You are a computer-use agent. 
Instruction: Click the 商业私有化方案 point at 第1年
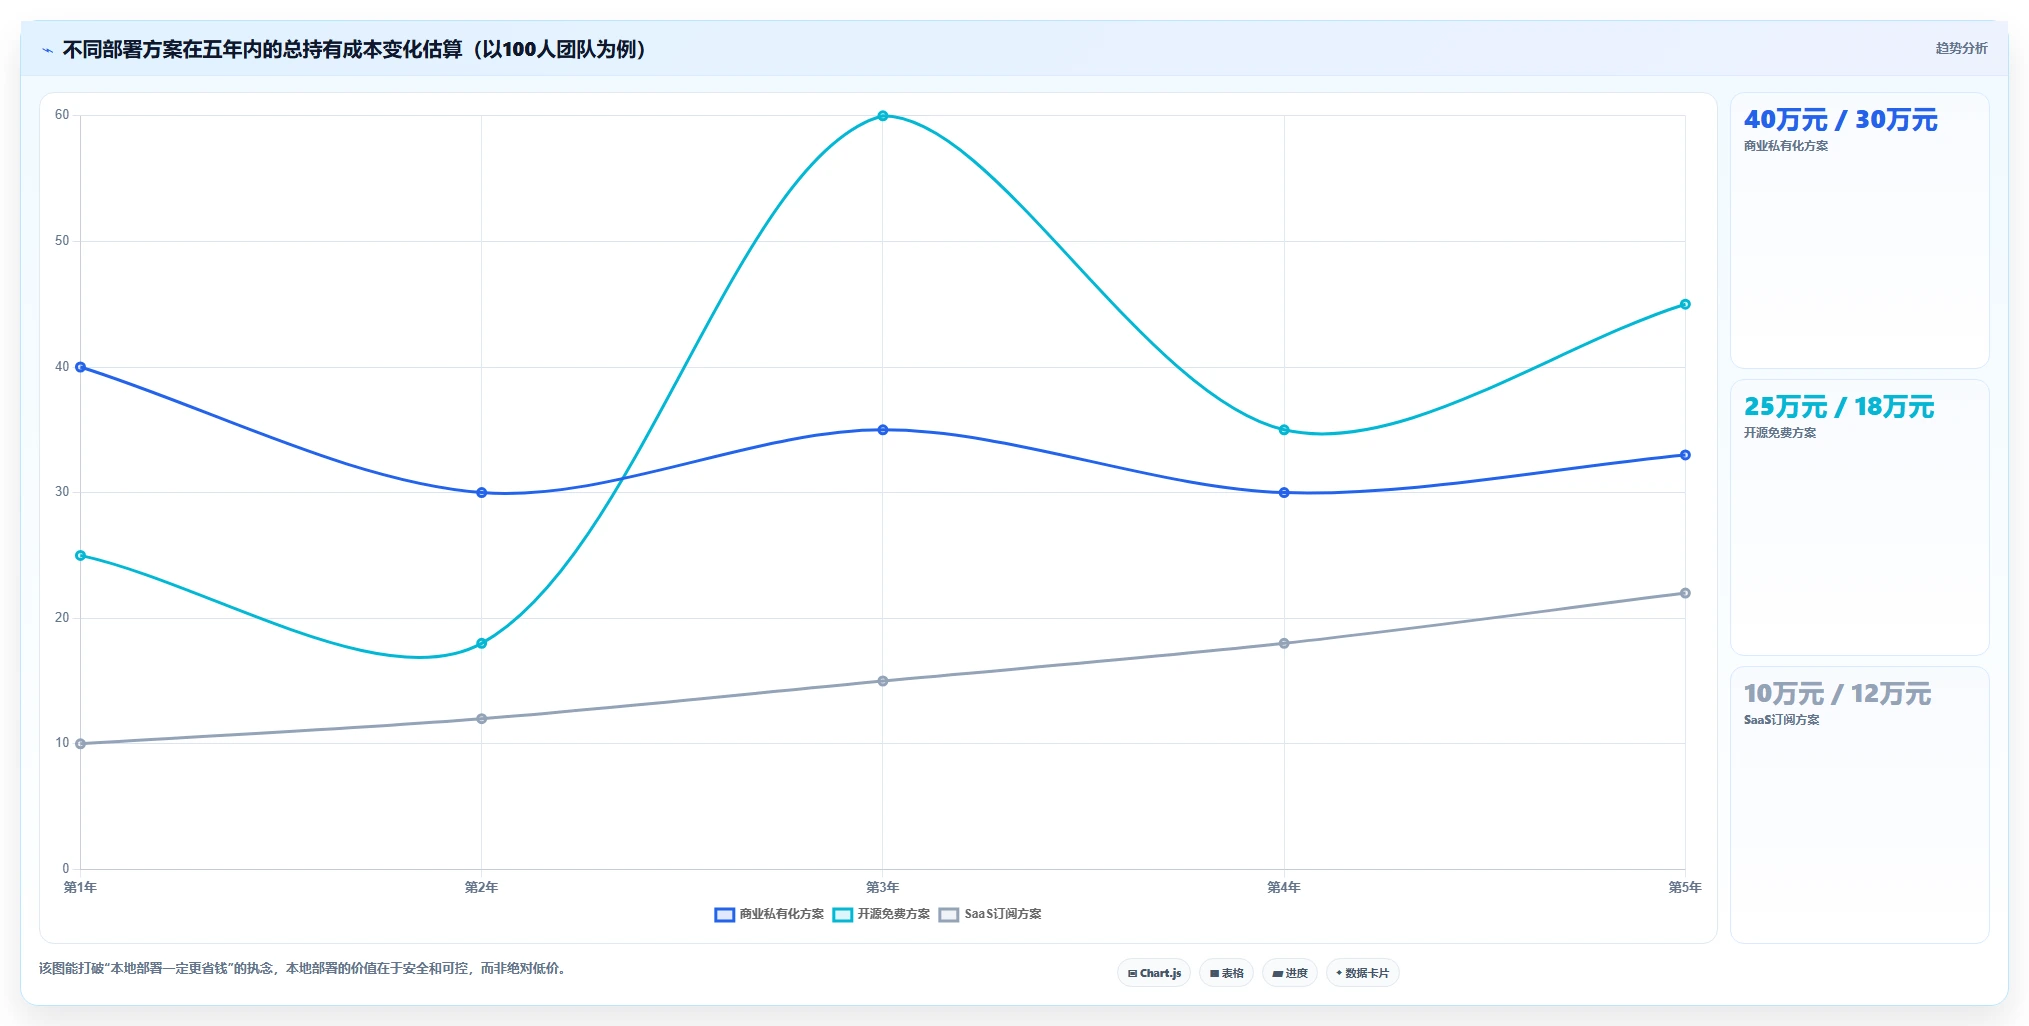coord(80,367)
